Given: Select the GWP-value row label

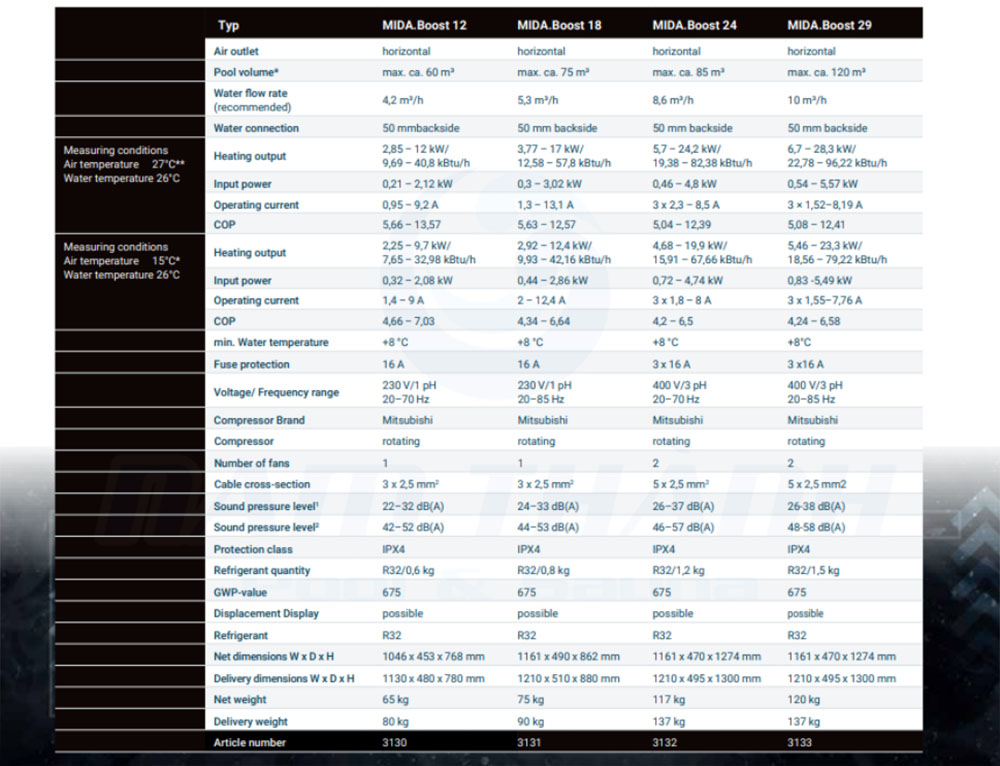Looking at the screenshot, I should pyautogui.click(x=240, y=592).
